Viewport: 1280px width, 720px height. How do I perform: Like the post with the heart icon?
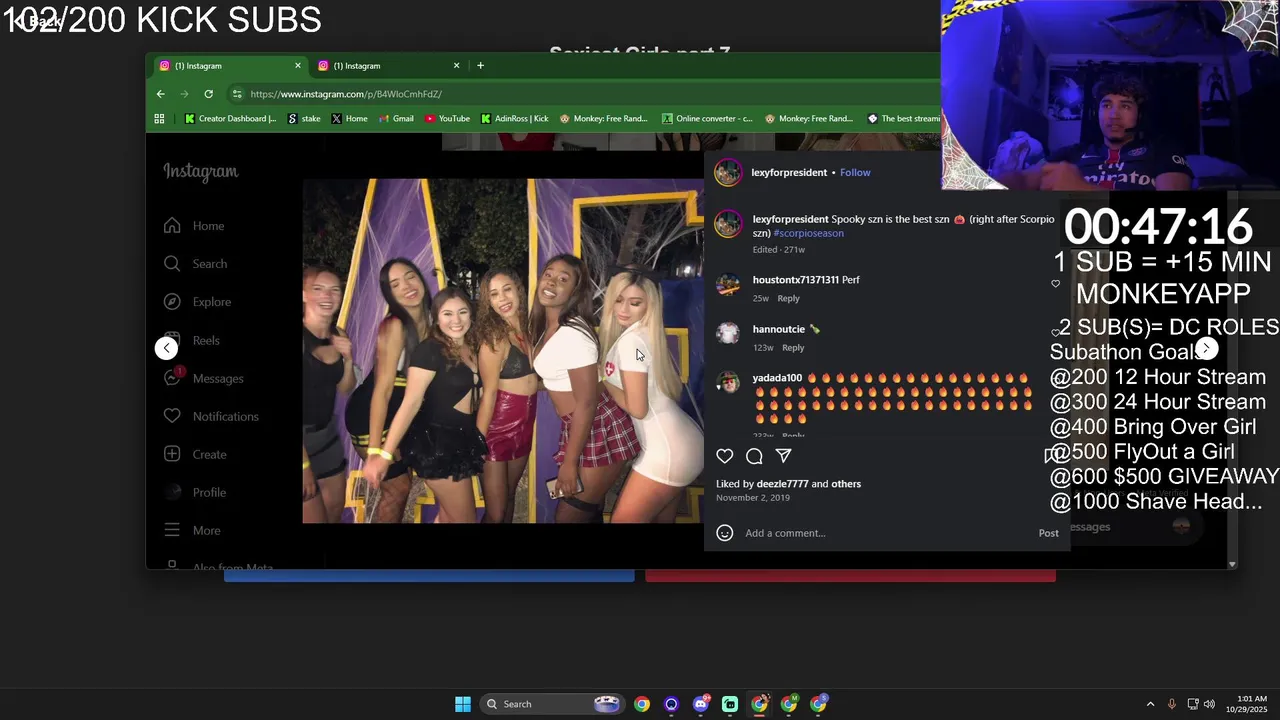[725, 456]
